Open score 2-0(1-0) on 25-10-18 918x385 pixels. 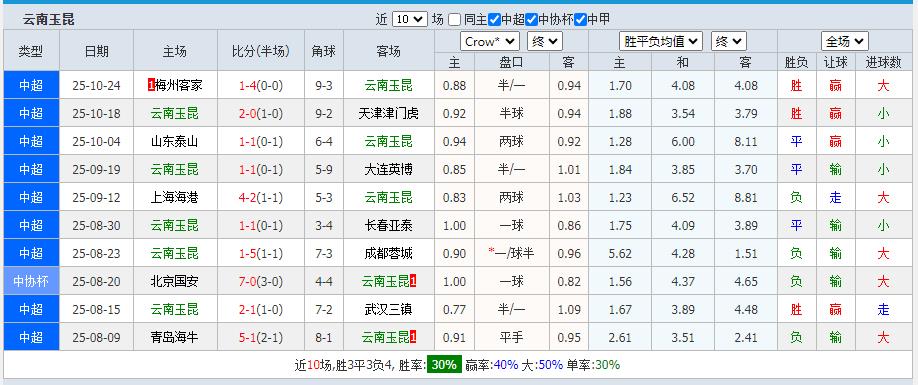[261, 114]
